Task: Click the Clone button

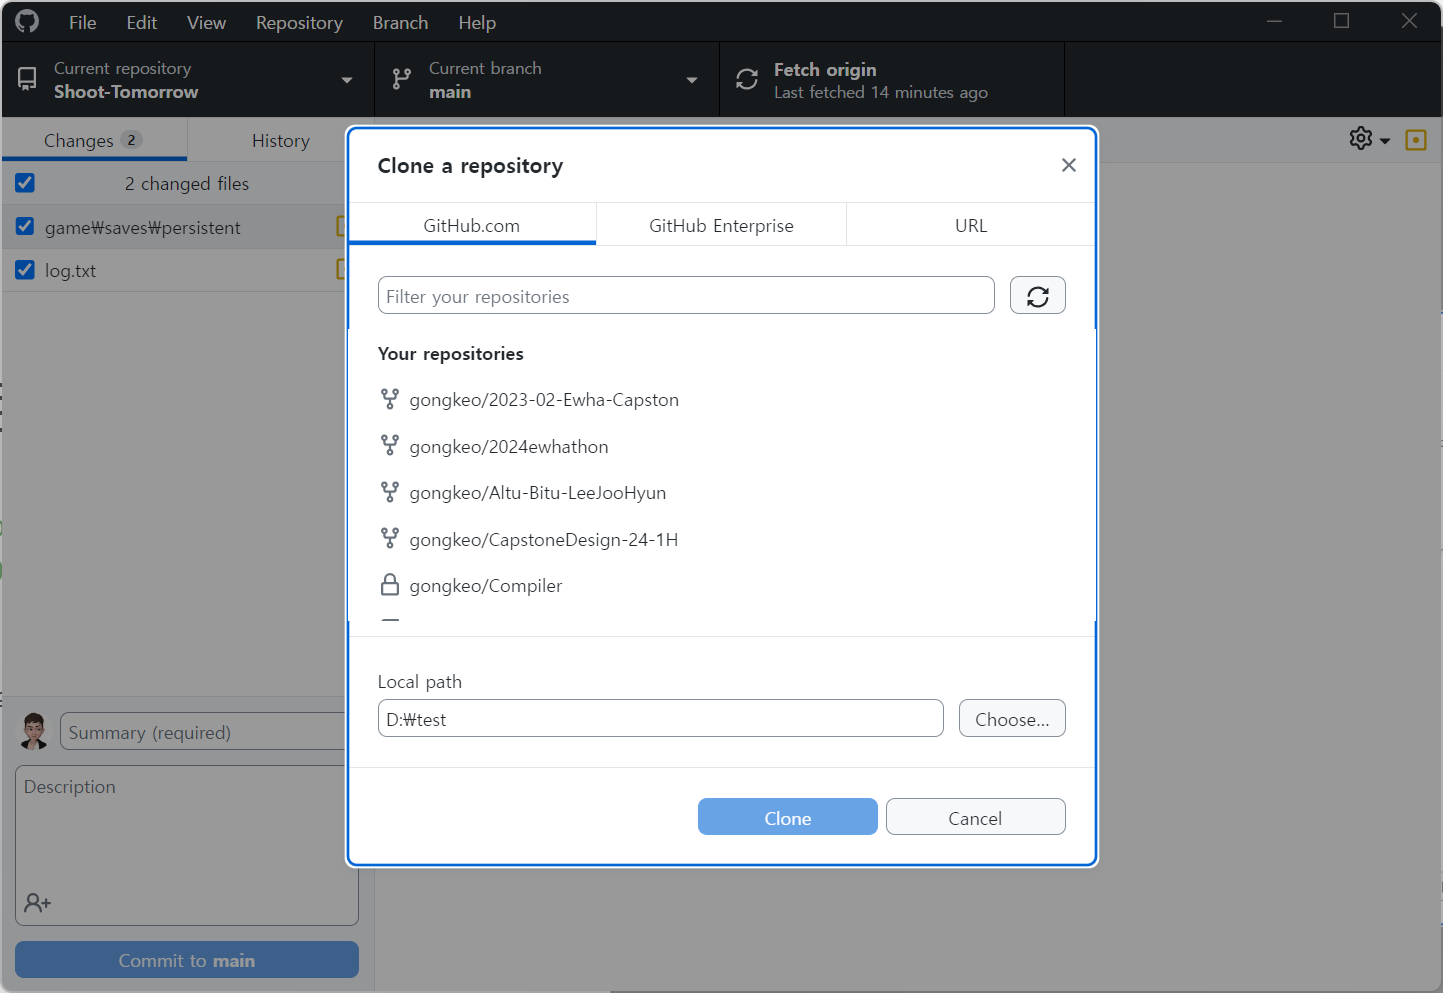Action: (788, 817)
